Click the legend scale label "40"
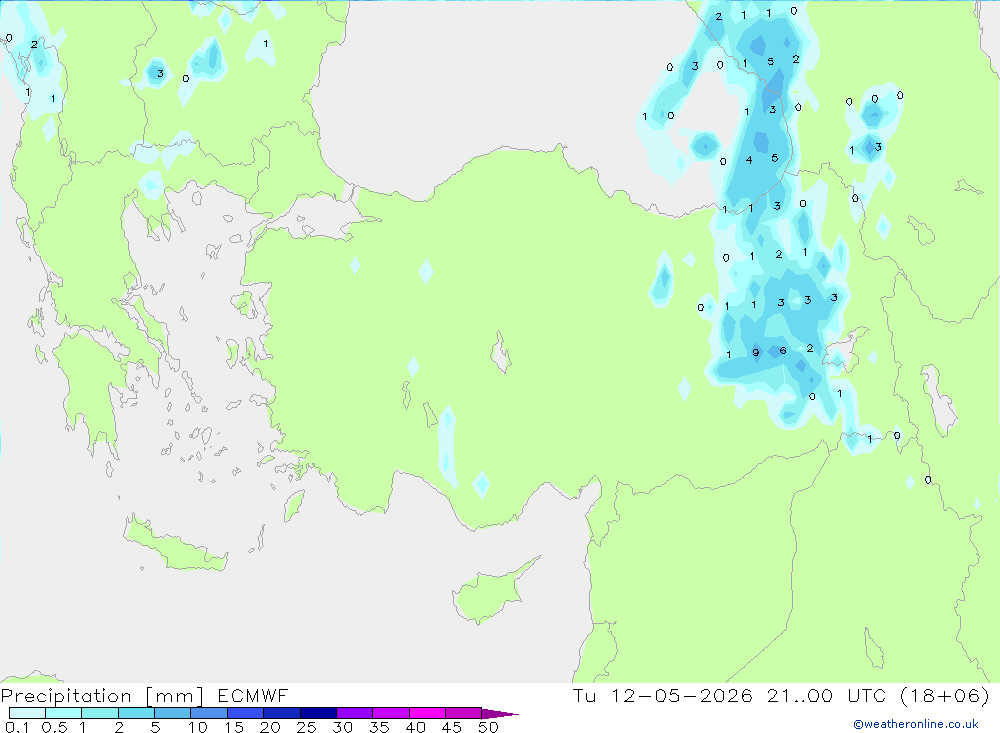 click(415, 727)
